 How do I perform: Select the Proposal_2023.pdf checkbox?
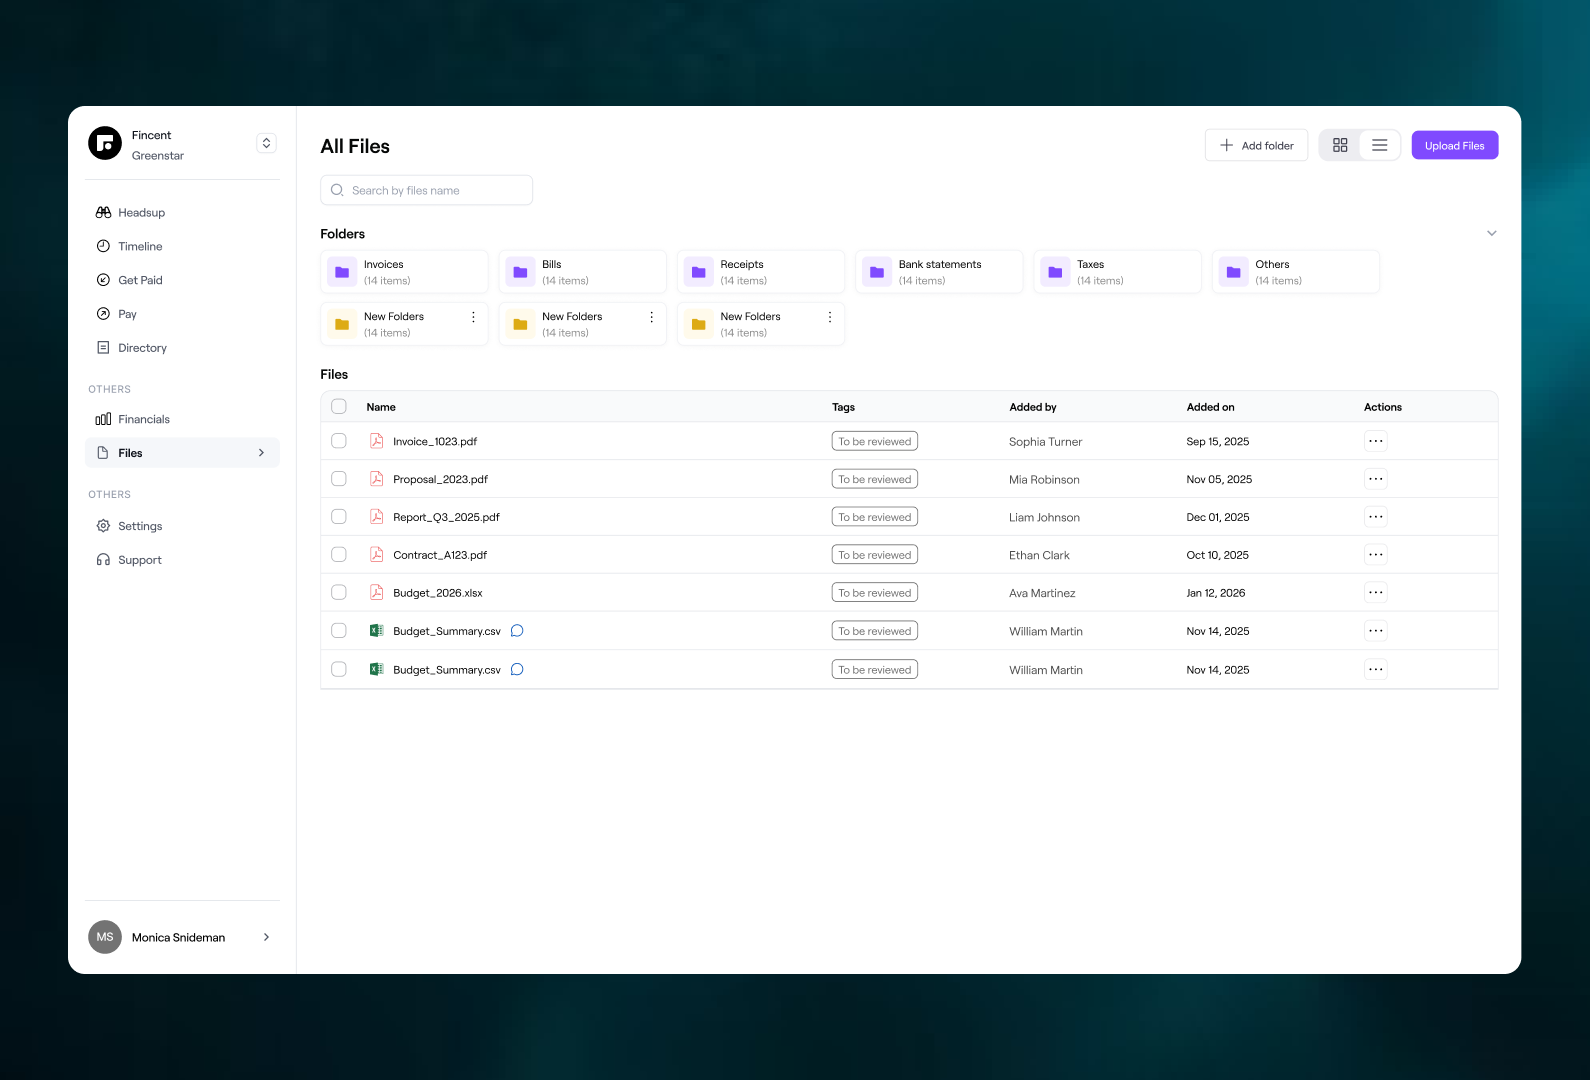click(339, 479)
